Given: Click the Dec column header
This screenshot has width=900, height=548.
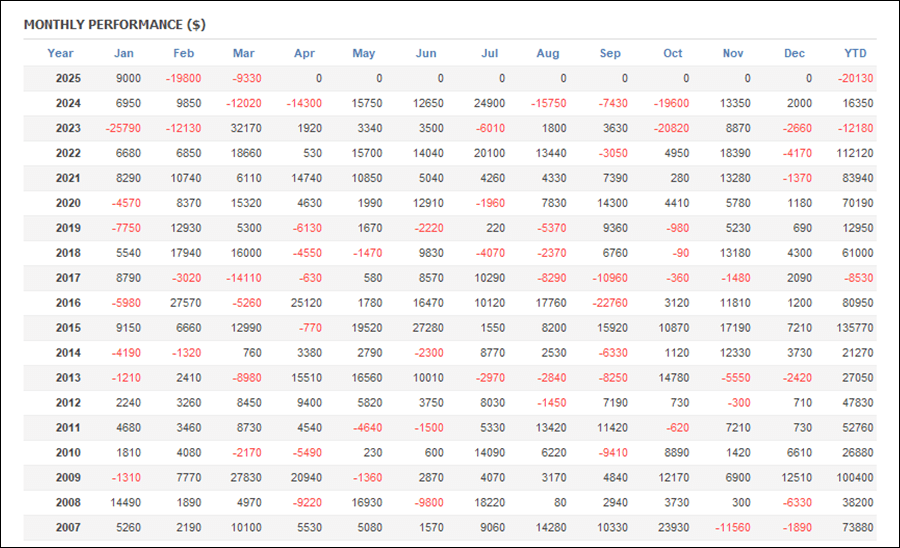Looking at the screenshot, I should click(x=794, y=53).
